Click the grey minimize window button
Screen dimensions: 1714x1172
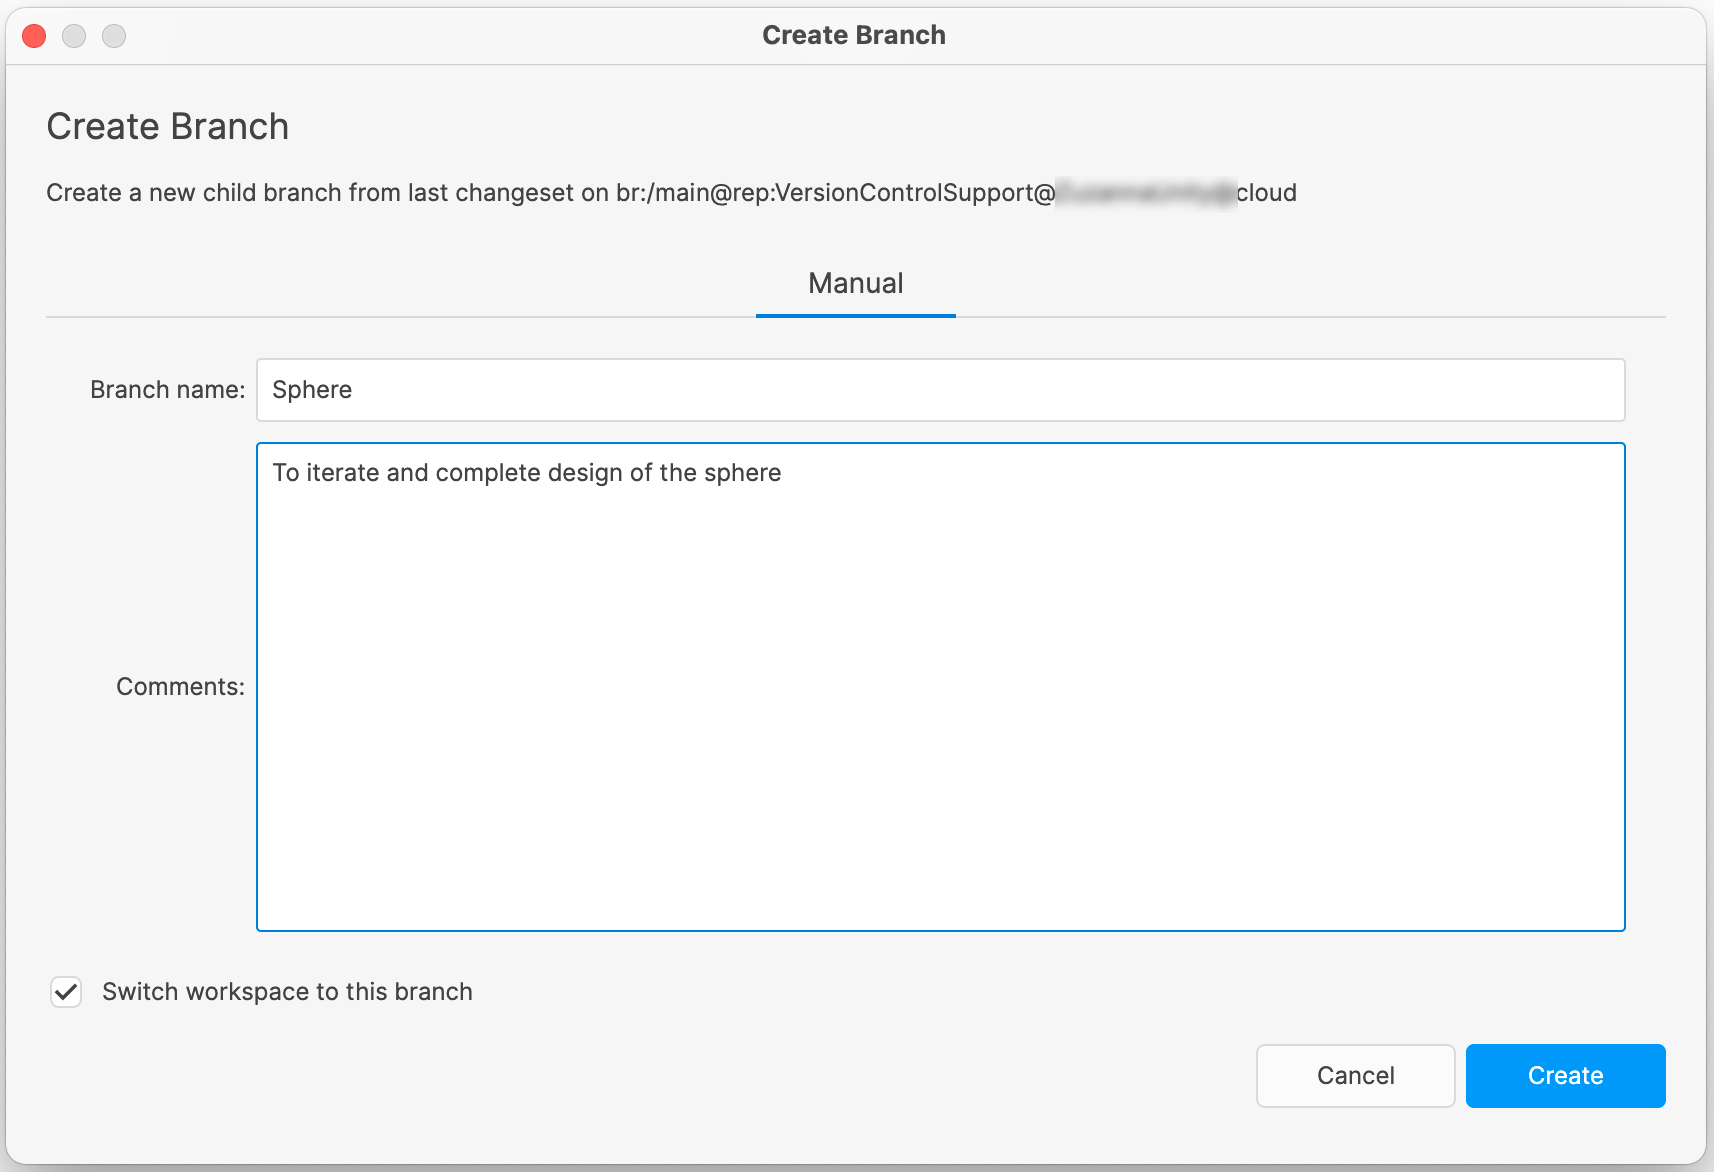[x=74, y=36]
